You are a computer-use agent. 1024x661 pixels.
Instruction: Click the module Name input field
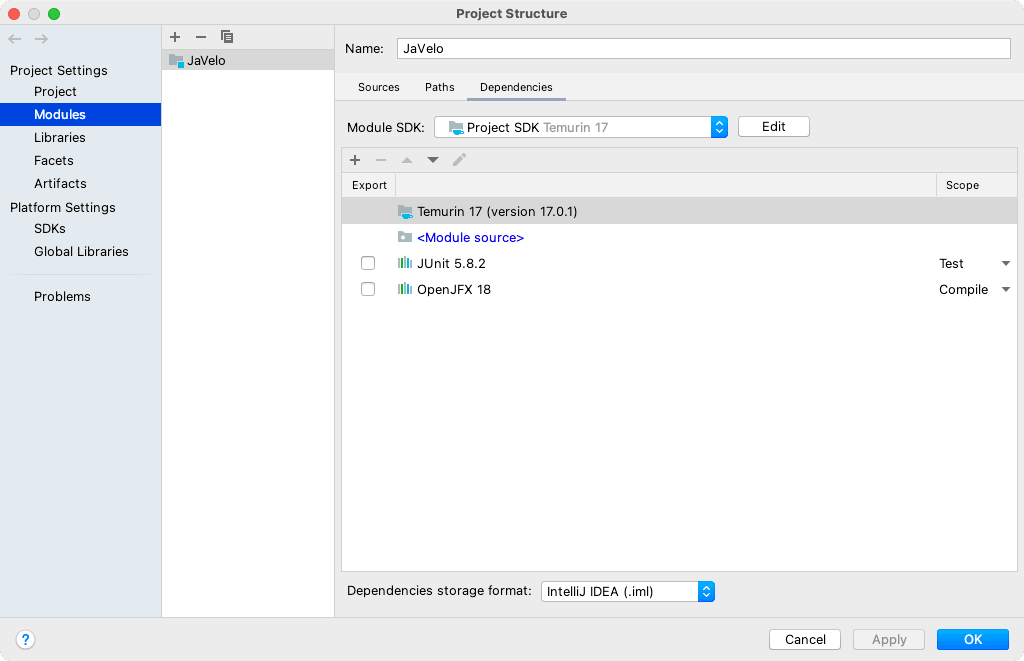click(704, 48)
